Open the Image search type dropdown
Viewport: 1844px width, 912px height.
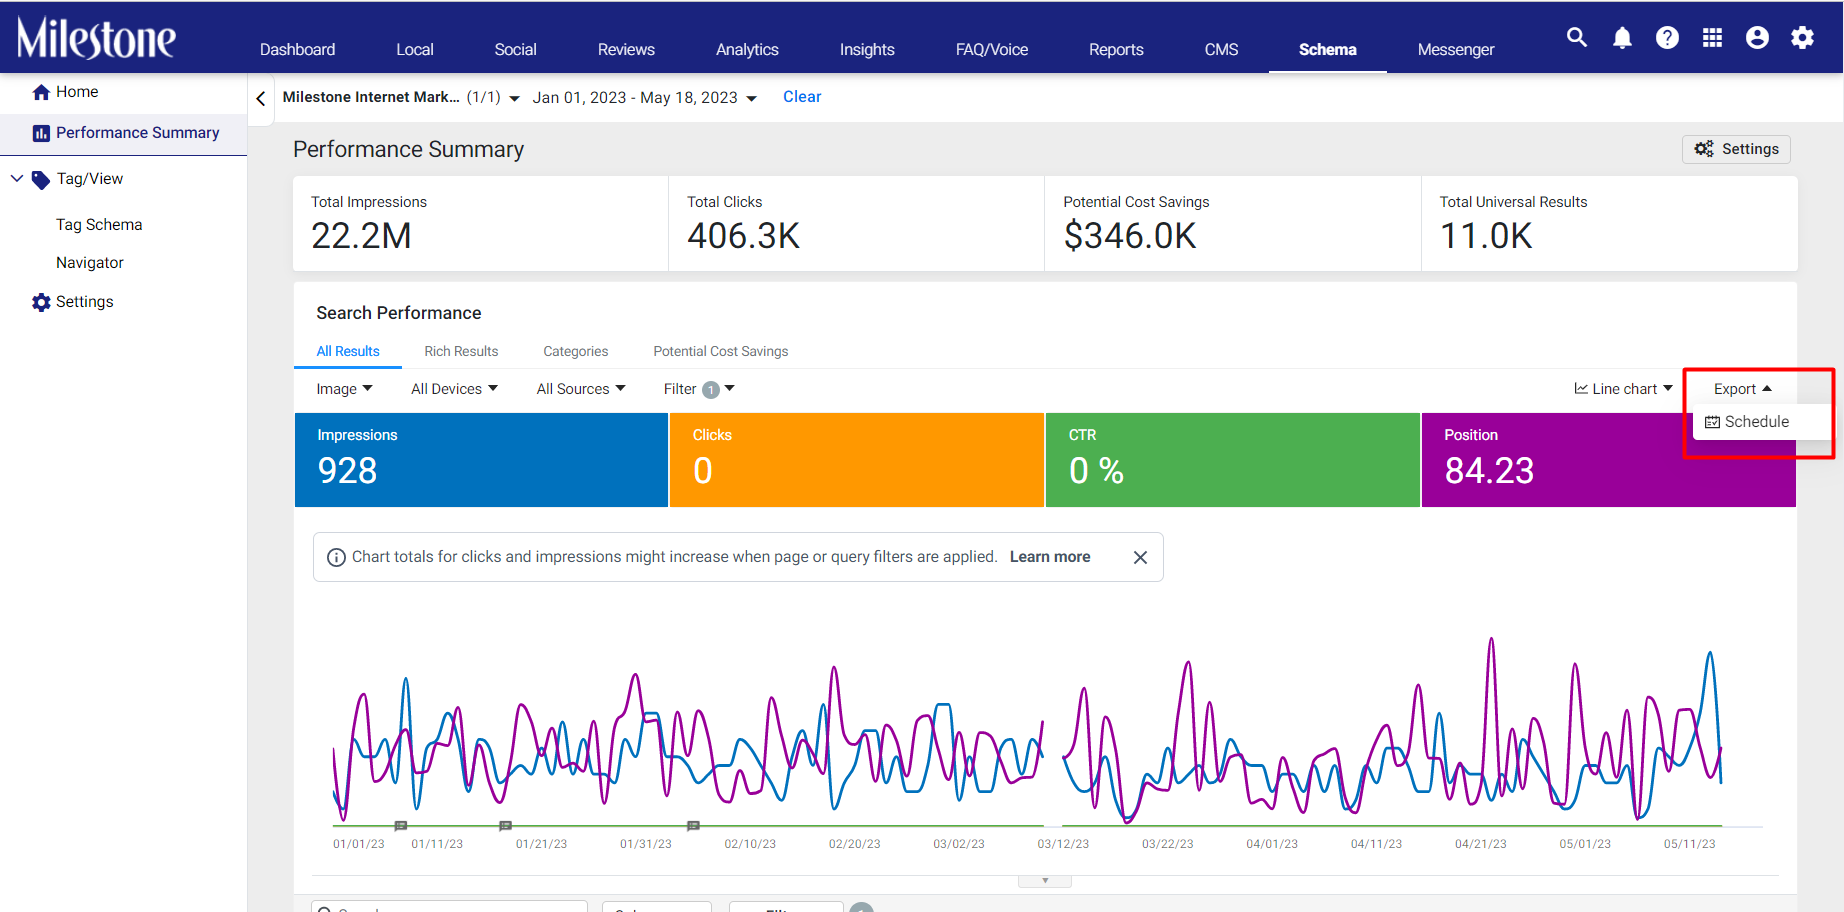point(345,389)
